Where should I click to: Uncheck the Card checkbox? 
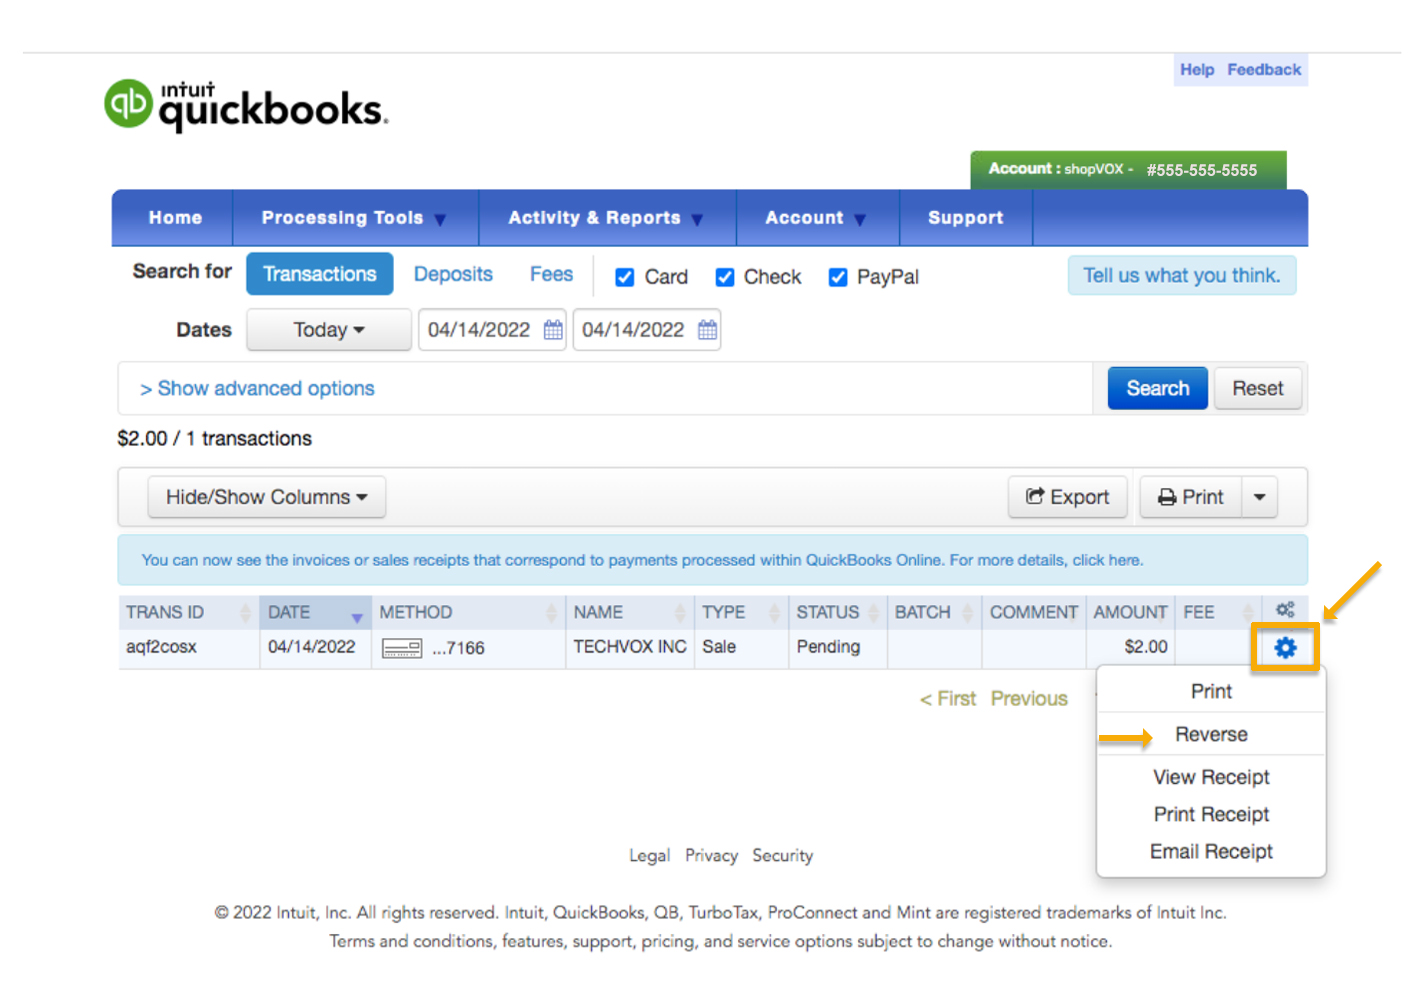624,277
